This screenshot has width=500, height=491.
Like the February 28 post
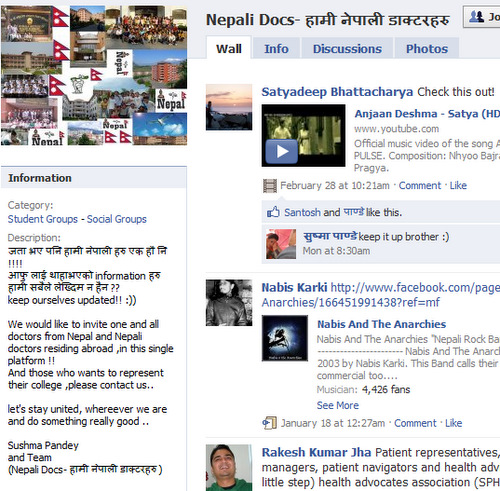coord(458,185)
